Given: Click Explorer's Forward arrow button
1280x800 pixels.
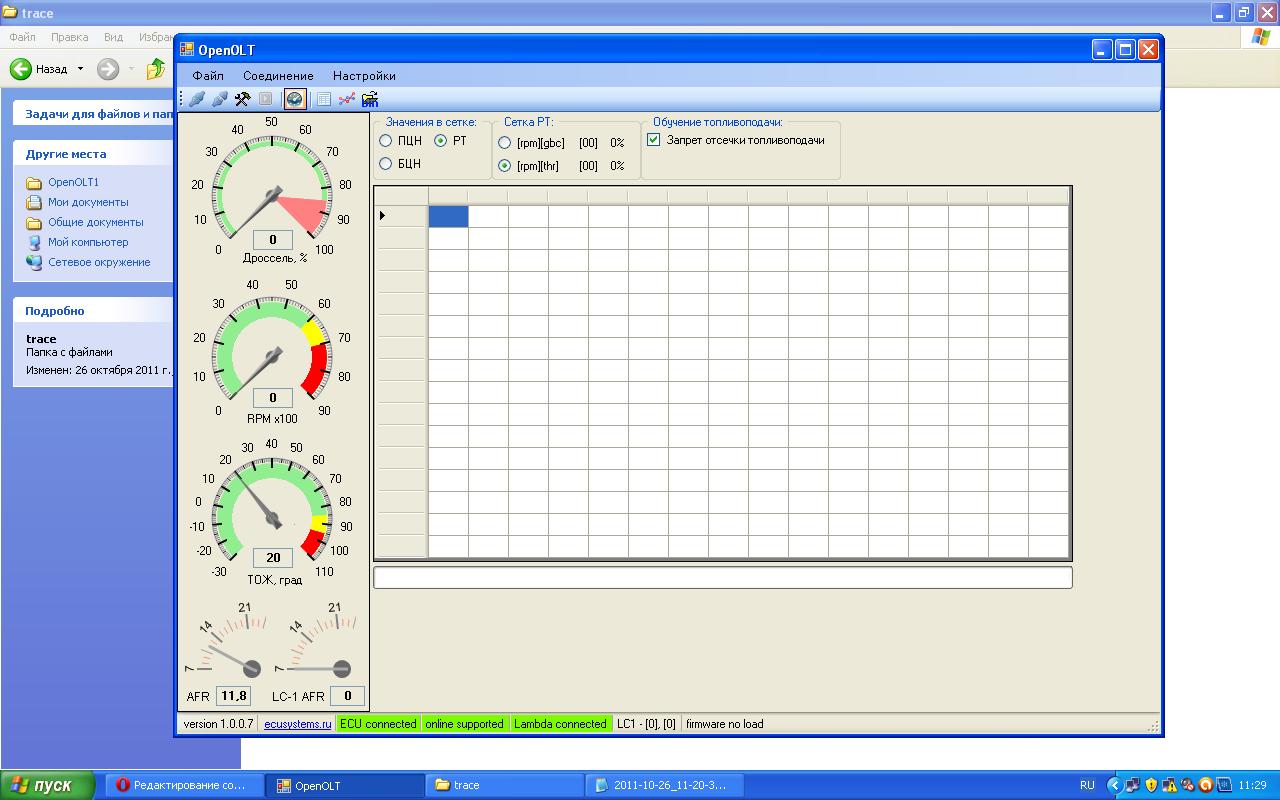Looking at the screenshot, I should (x=108, y=69).
